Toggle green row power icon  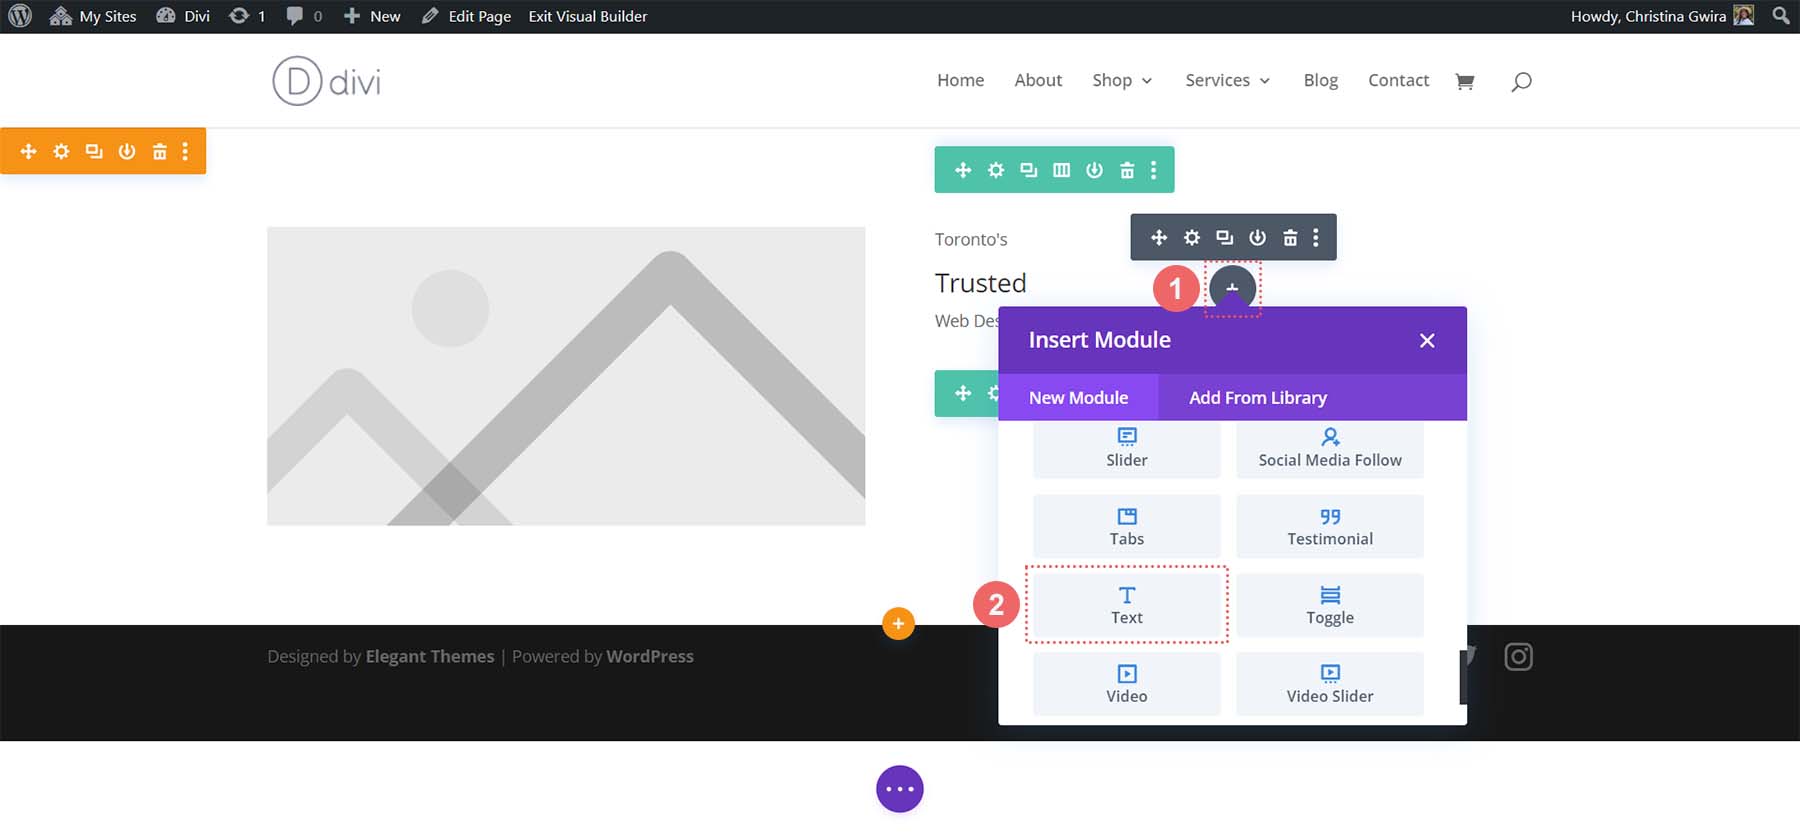(1094, 170)
